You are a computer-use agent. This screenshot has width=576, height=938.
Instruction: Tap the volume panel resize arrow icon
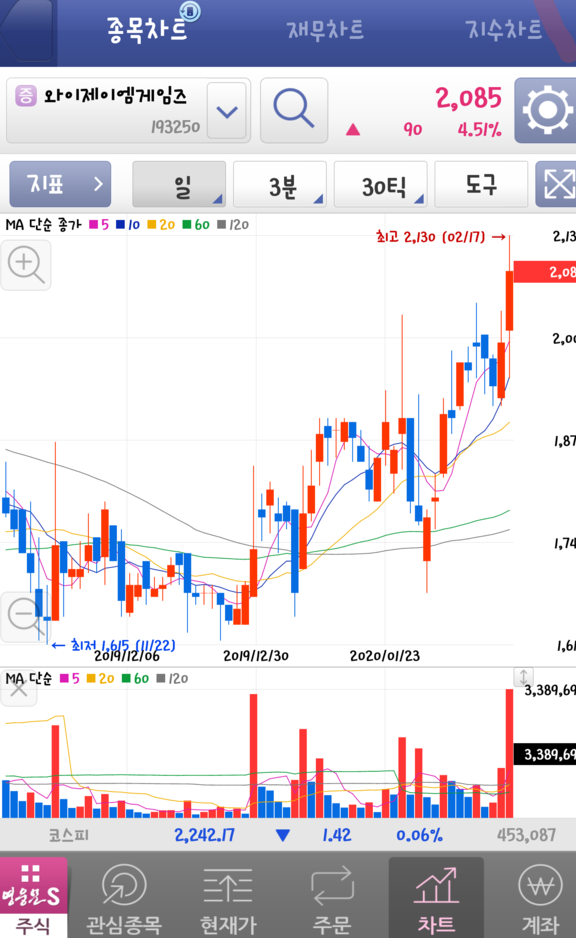[523, 677]
